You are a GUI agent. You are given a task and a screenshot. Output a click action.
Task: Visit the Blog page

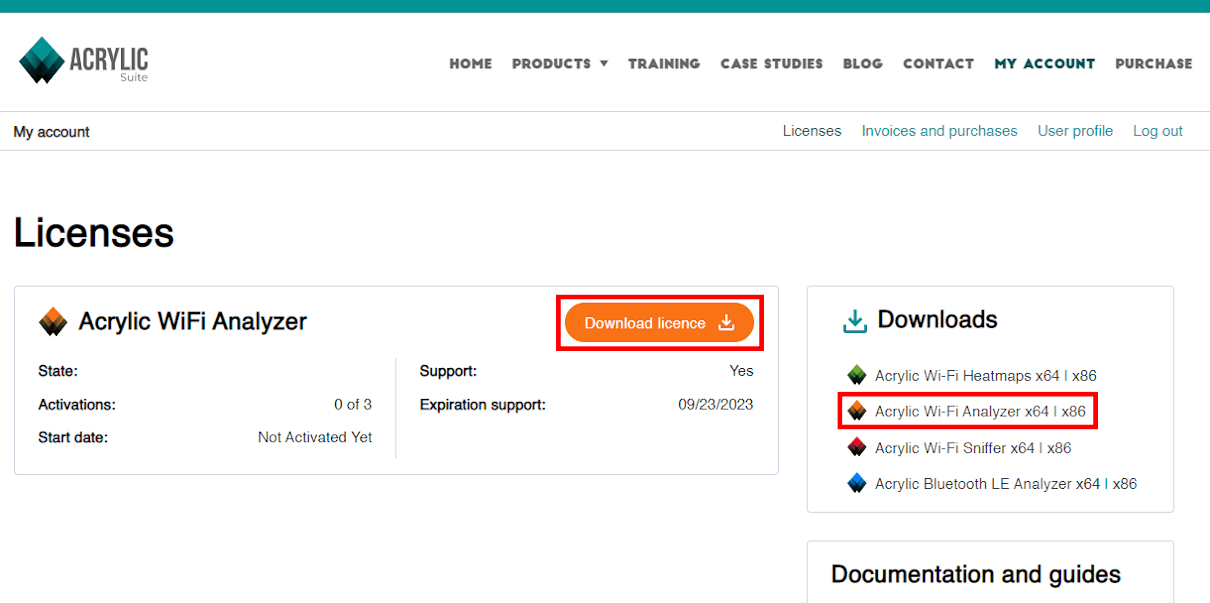coord(863,63)
